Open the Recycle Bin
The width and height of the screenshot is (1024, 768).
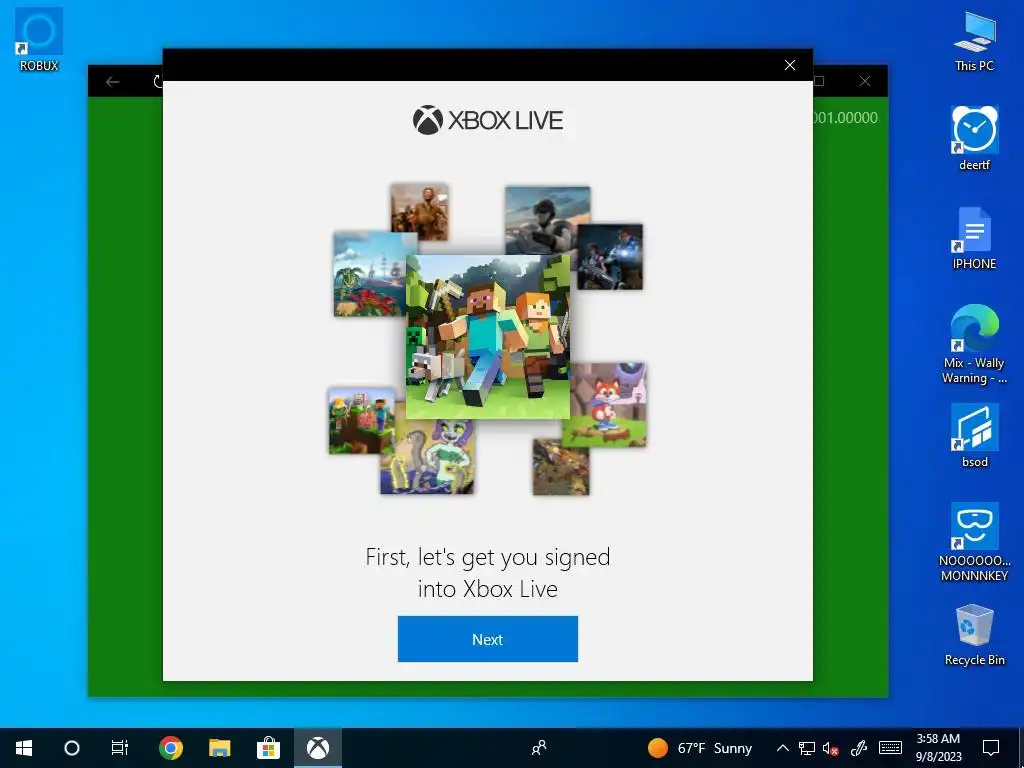974,635
